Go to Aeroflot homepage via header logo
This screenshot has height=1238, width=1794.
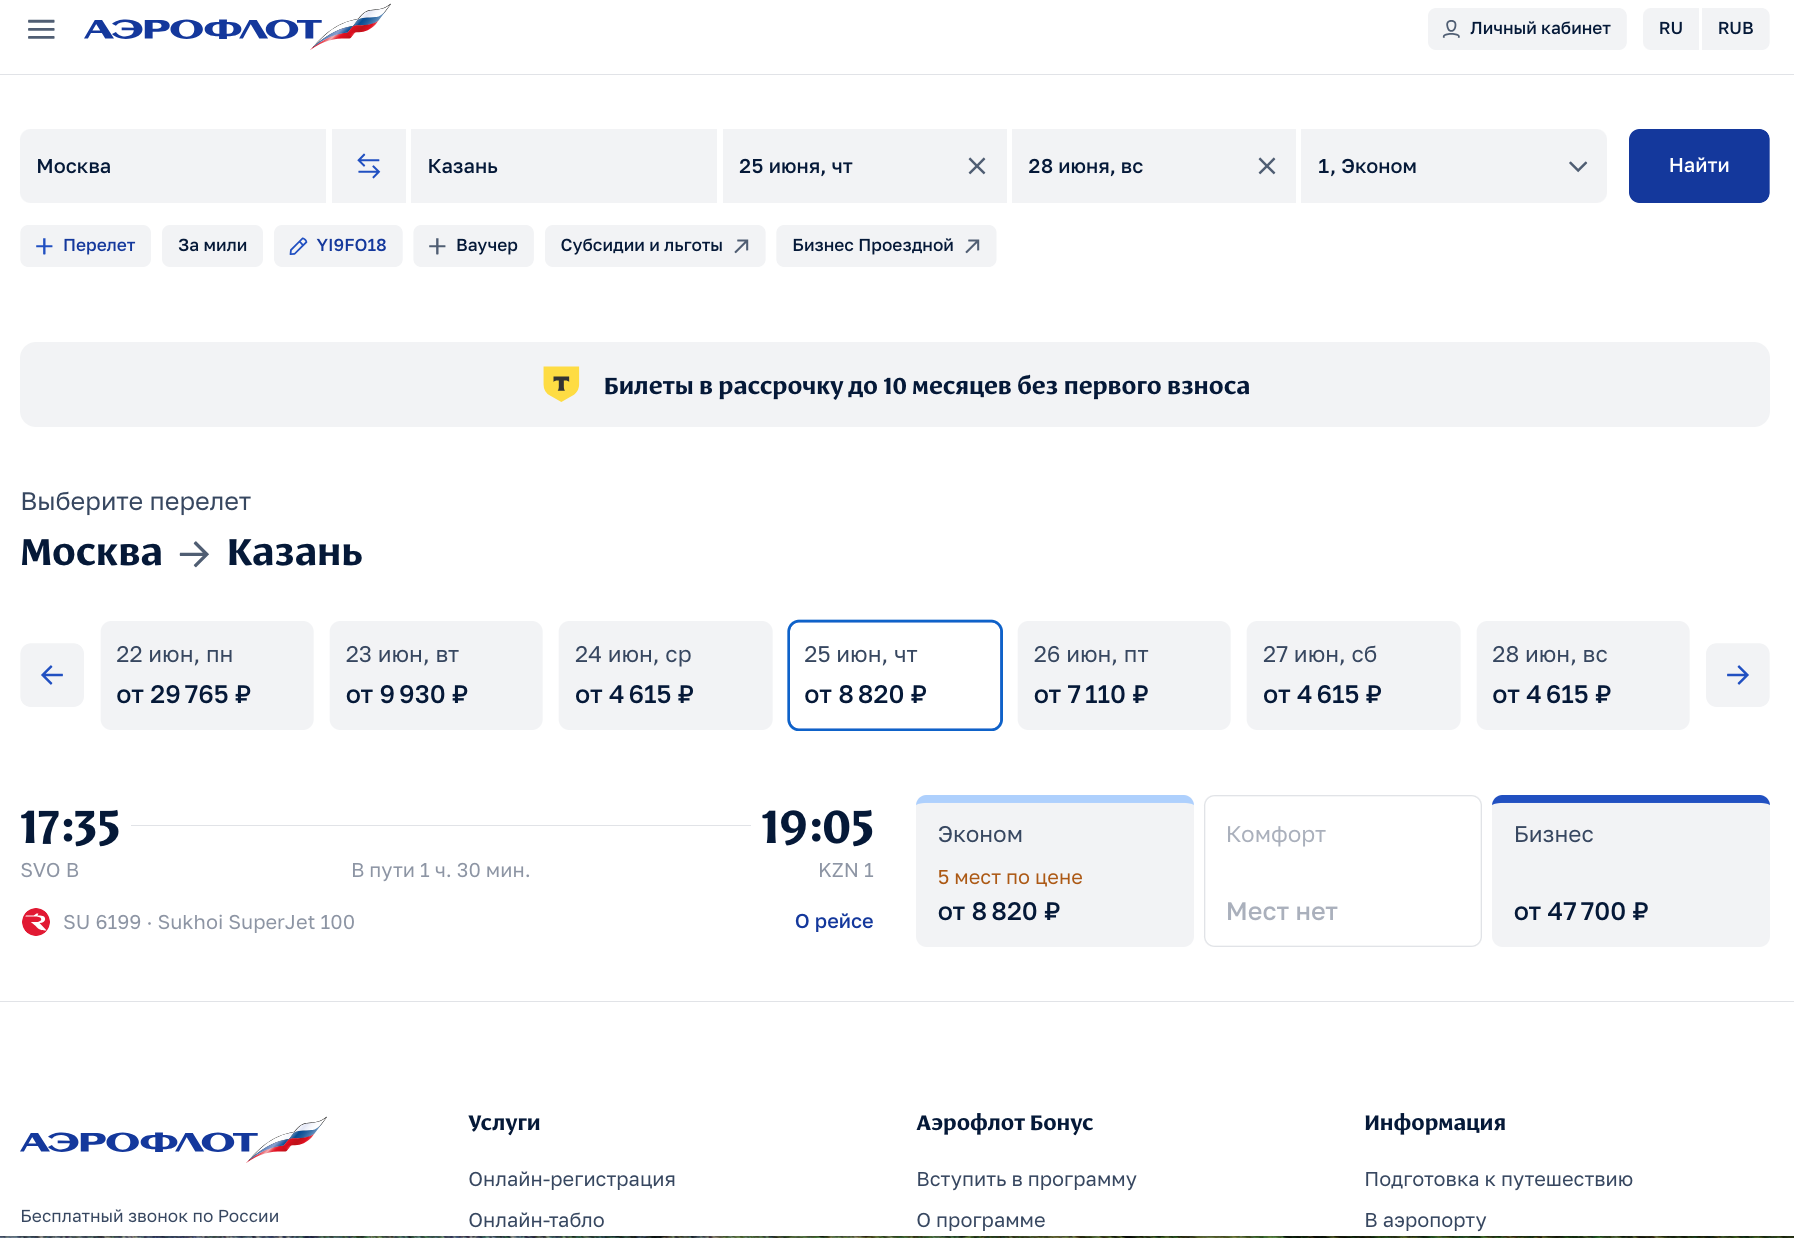[237, 27]
